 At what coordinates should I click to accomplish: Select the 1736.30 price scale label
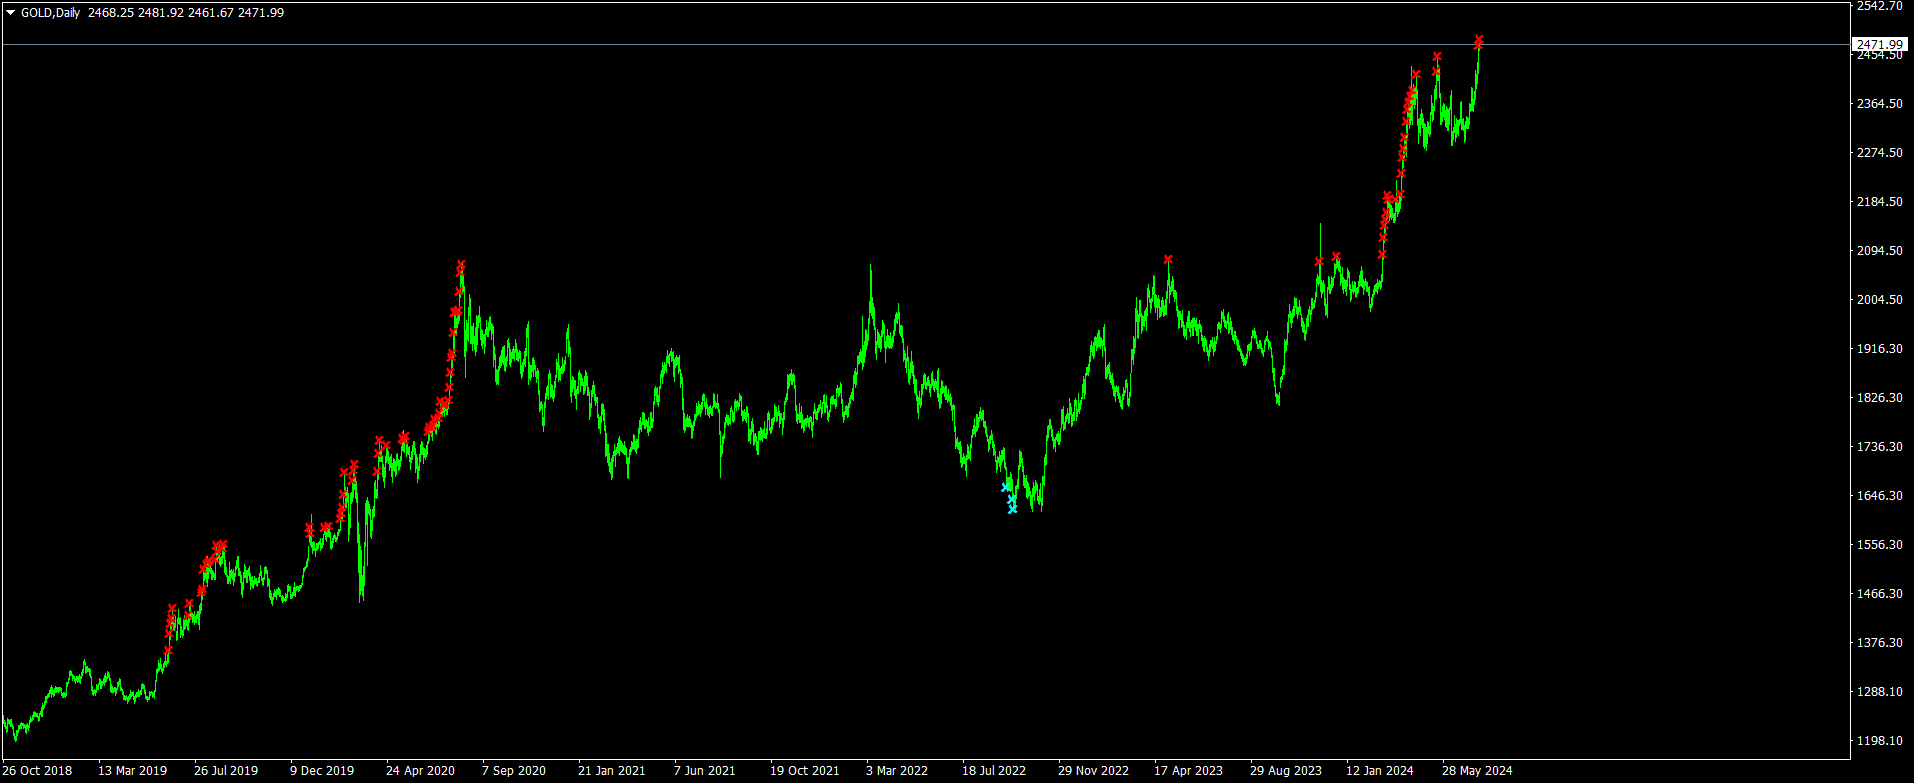1880,447
